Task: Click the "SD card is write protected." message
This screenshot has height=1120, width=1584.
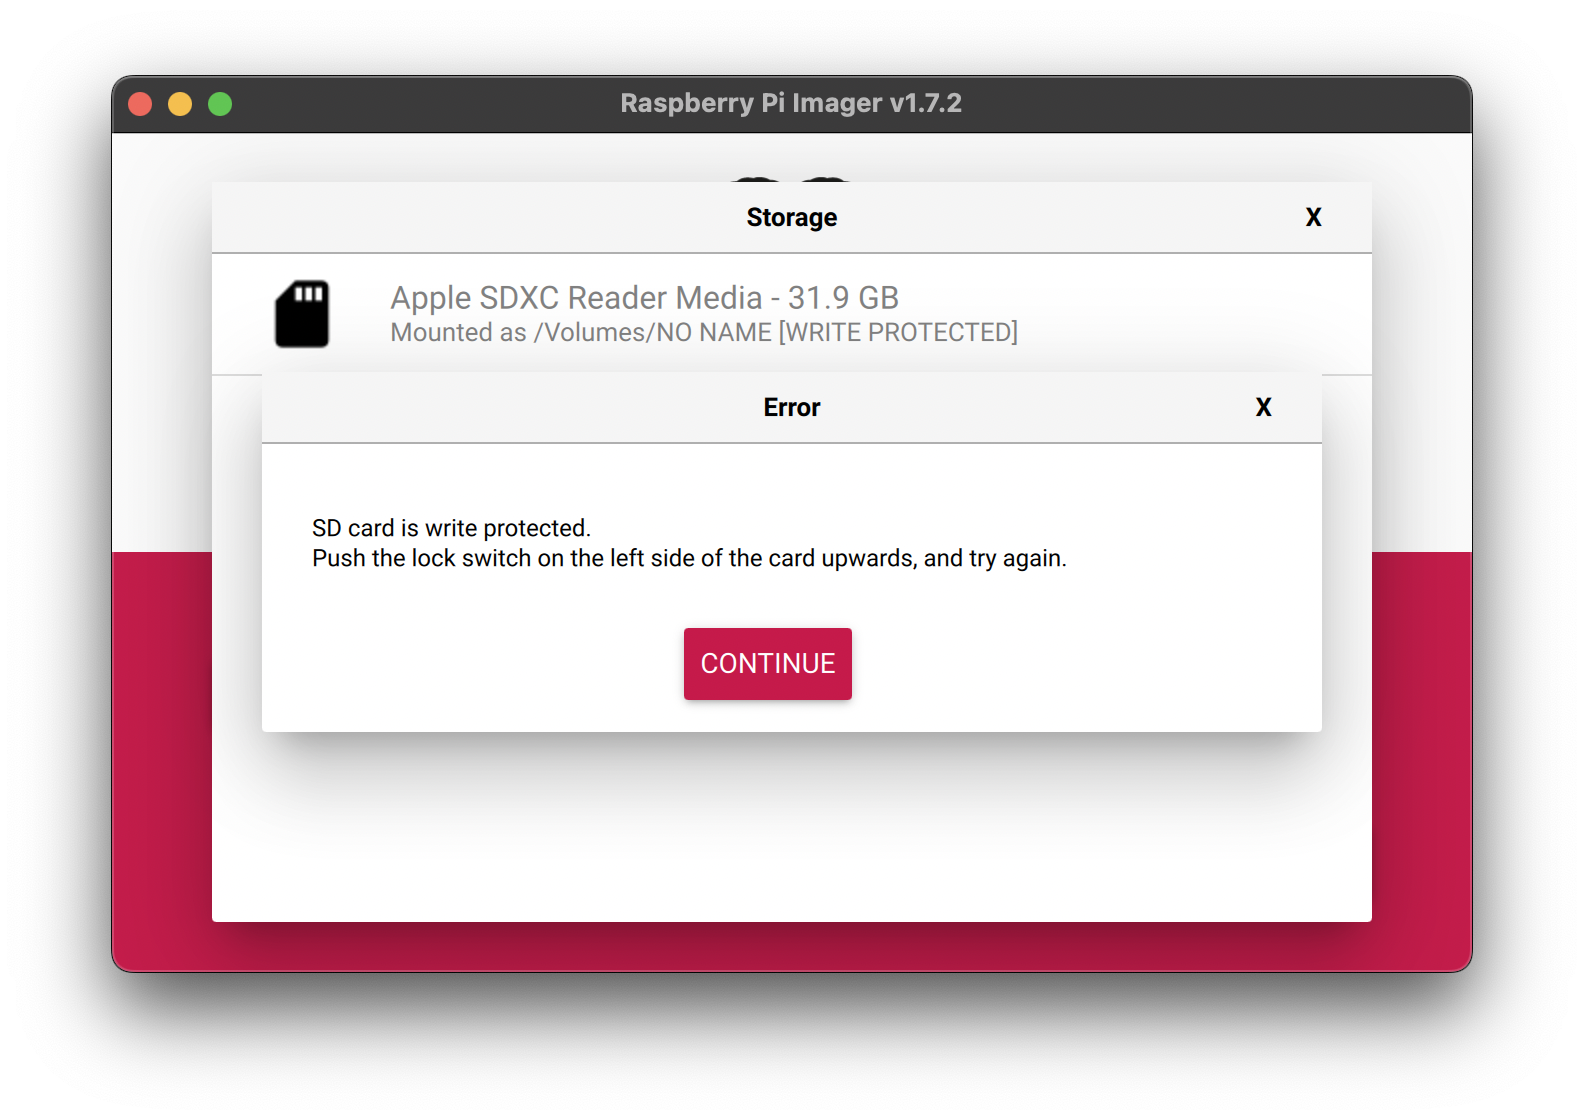Action: pyautogui.click(x=451, y=528)
